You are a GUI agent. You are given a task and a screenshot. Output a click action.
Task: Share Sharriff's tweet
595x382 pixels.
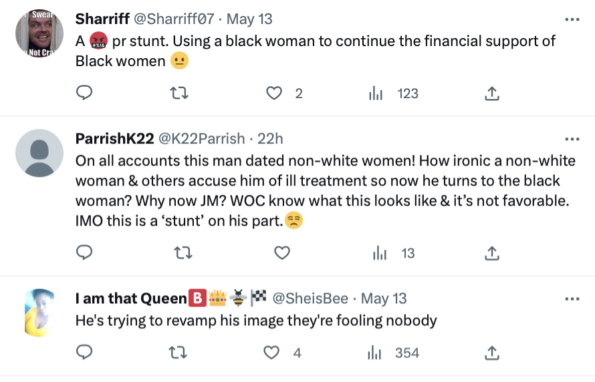pyautogui.click(x=492, y=93)
